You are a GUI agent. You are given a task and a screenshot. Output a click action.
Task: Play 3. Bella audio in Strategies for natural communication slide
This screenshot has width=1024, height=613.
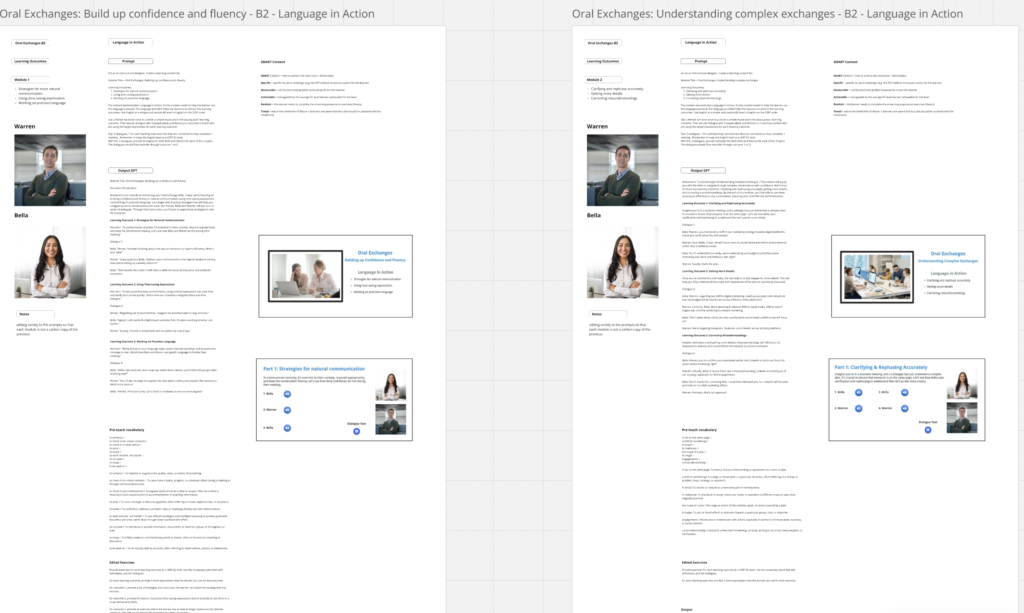[287, 427]
